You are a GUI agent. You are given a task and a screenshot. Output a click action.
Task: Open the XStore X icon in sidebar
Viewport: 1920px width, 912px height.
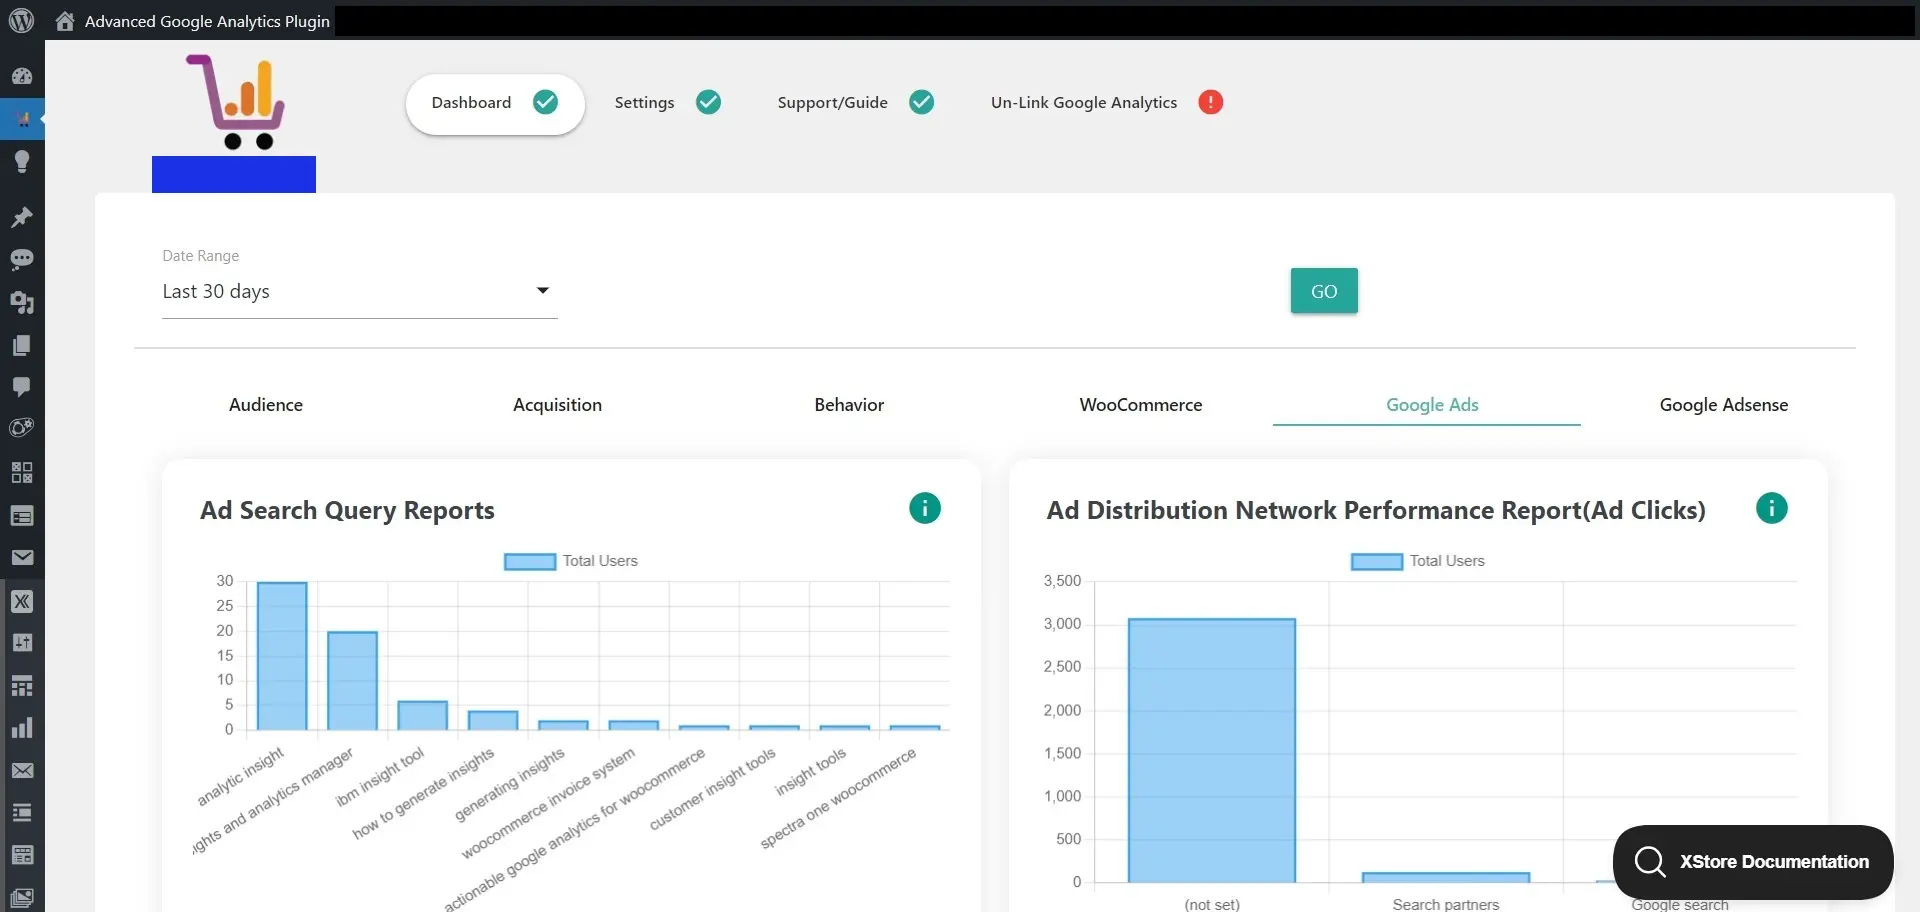pos(22,601)
